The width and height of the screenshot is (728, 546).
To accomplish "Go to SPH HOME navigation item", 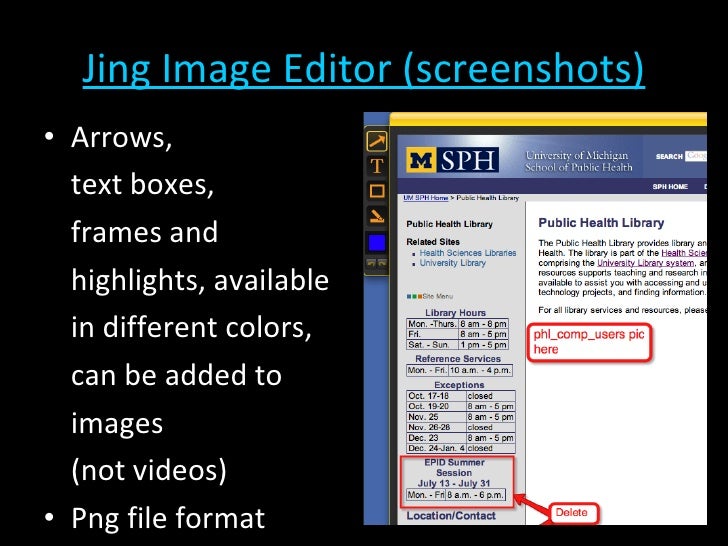I will [670, 187].
